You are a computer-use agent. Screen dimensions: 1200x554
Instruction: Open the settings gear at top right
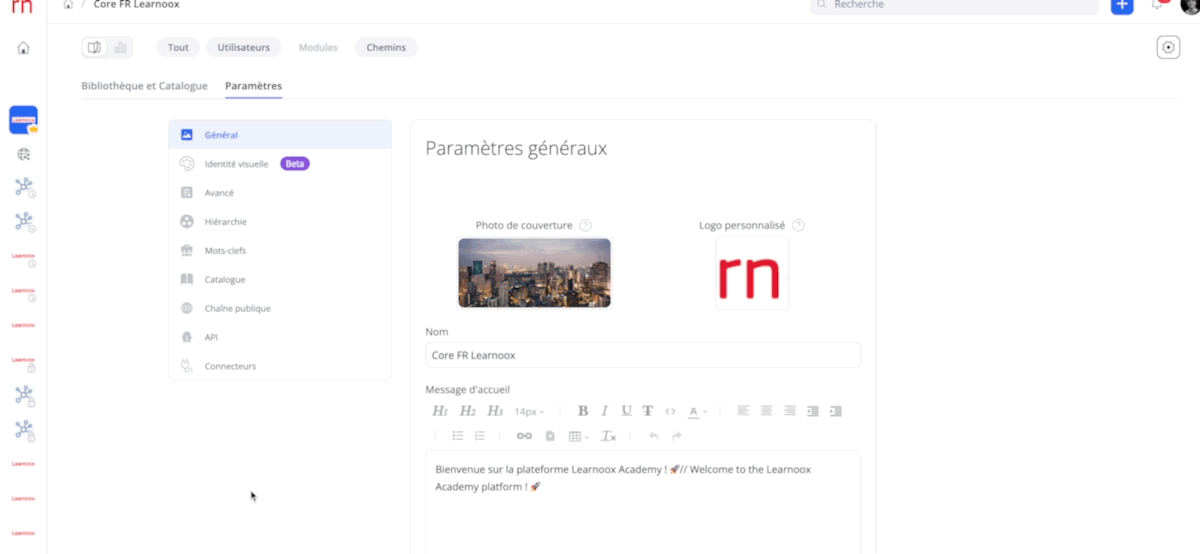(x=1168, y=47)
